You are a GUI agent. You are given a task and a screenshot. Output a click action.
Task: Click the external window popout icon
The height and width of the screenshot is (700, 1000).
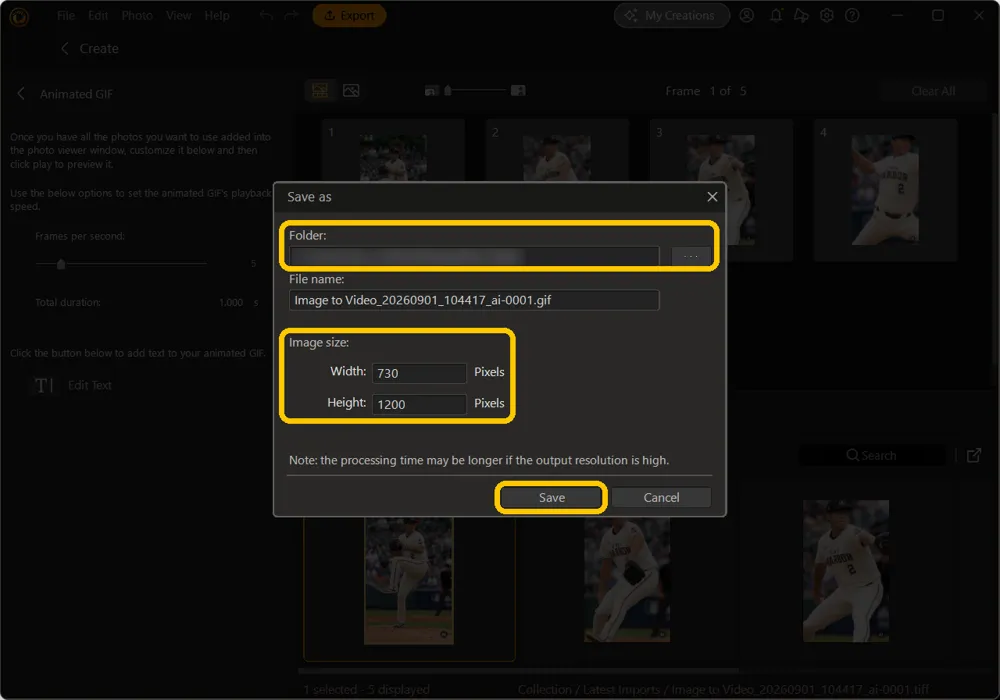(974, 455)
